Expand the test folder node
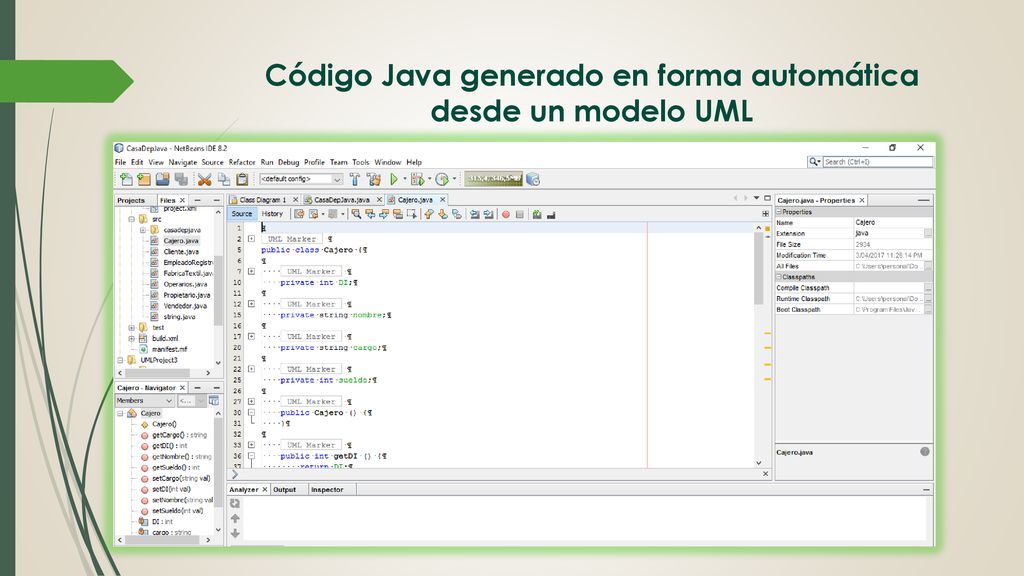Image resolution: width=1024 pixels, height=576 pixels. point(131,328)
